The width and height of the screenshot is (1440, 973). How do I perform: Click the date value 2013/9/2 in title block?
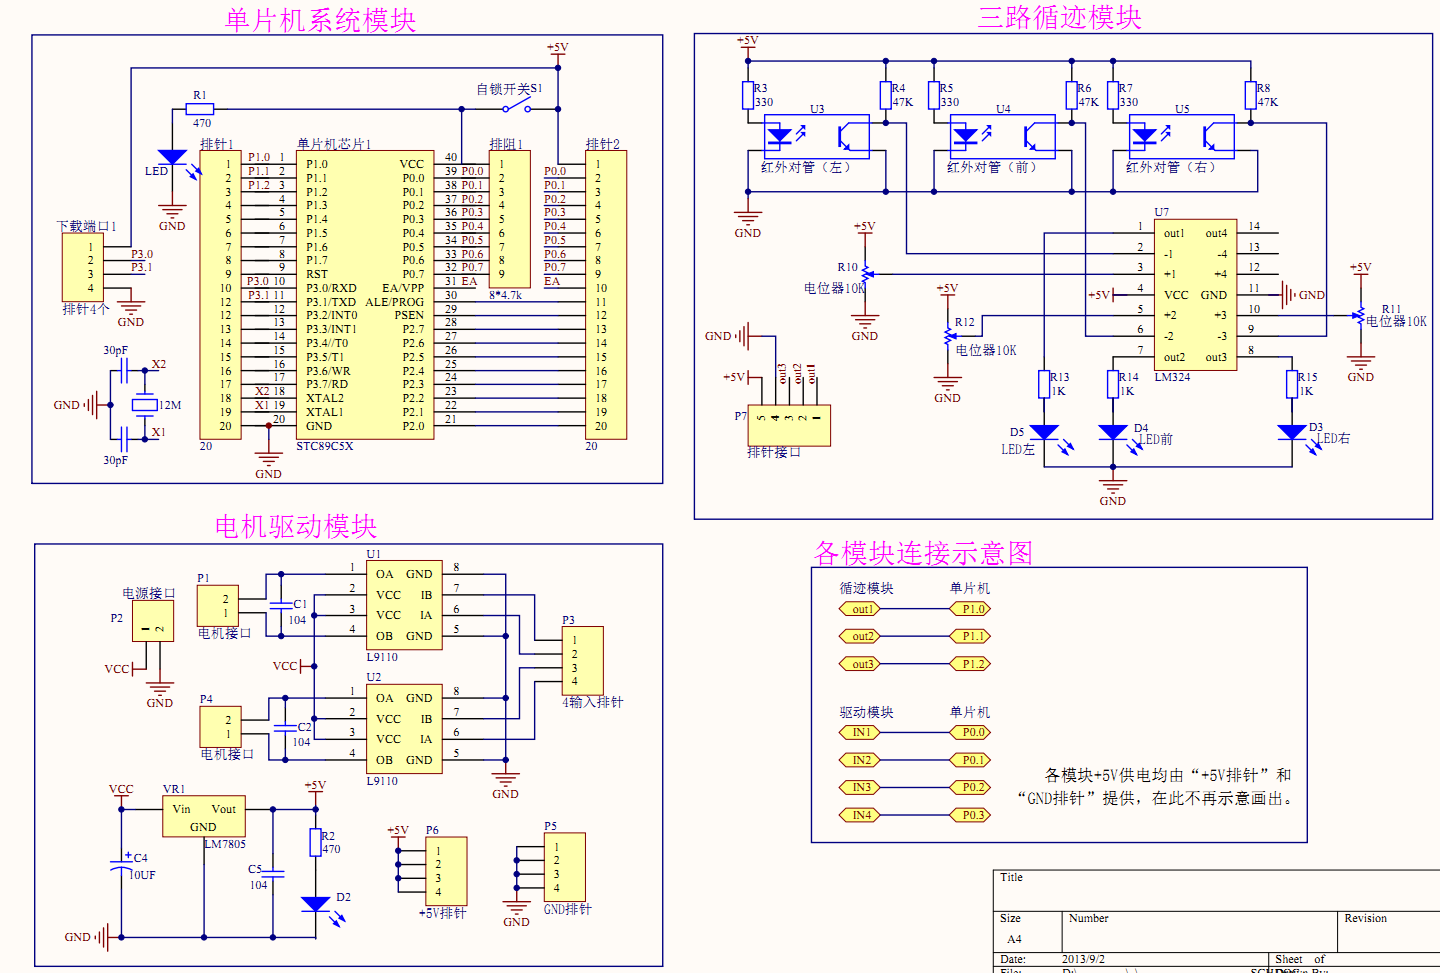(x=1083, y=959)
